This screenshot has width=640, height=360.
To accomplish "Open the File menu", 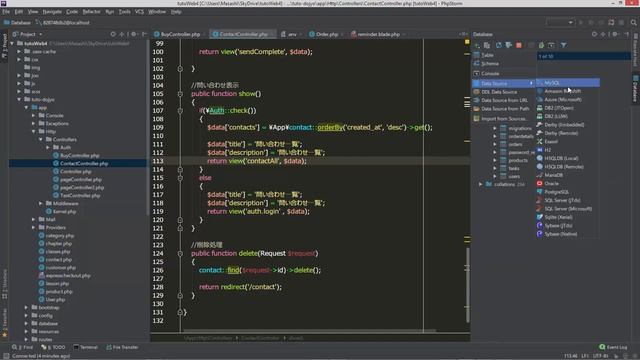I will 6,12.
